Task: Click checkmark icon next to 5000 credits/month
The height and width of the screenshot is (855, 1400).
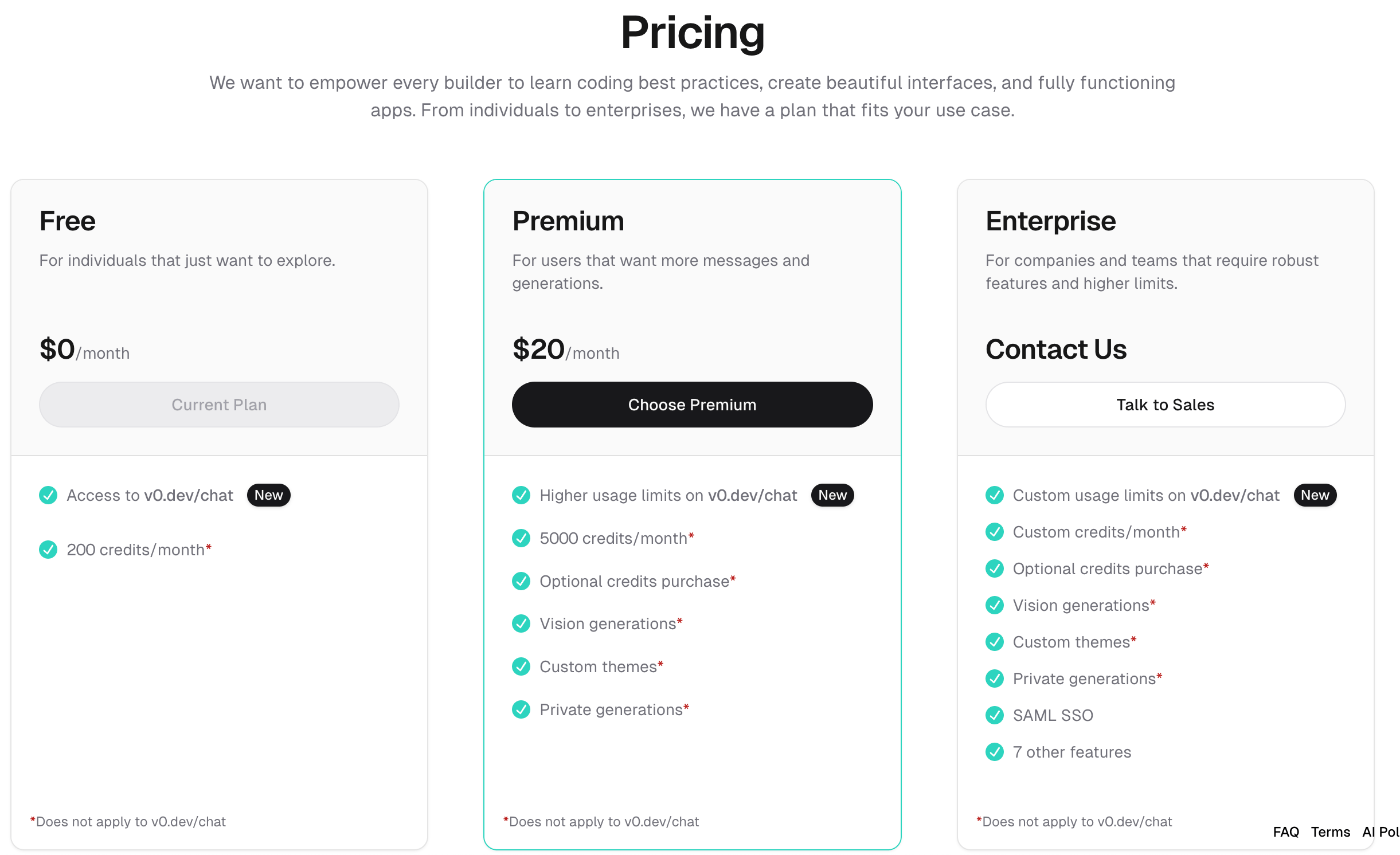Action: pos(521,538)
